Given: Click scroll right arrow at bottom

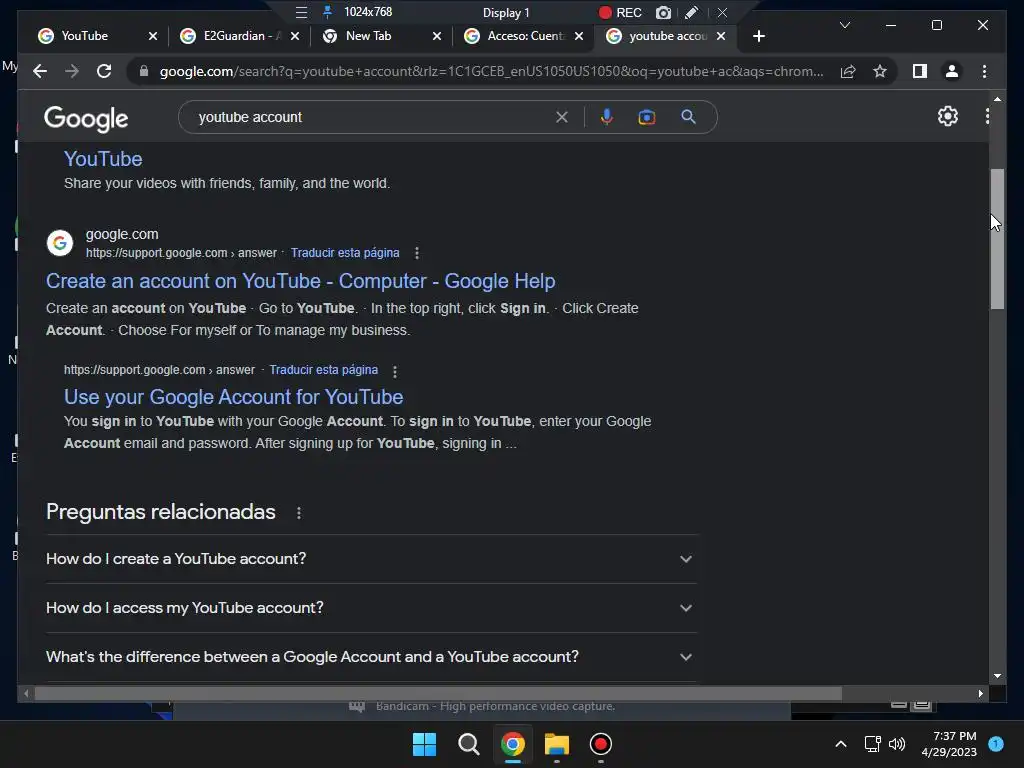Looking at the screenshot, I should pos(980,694).
